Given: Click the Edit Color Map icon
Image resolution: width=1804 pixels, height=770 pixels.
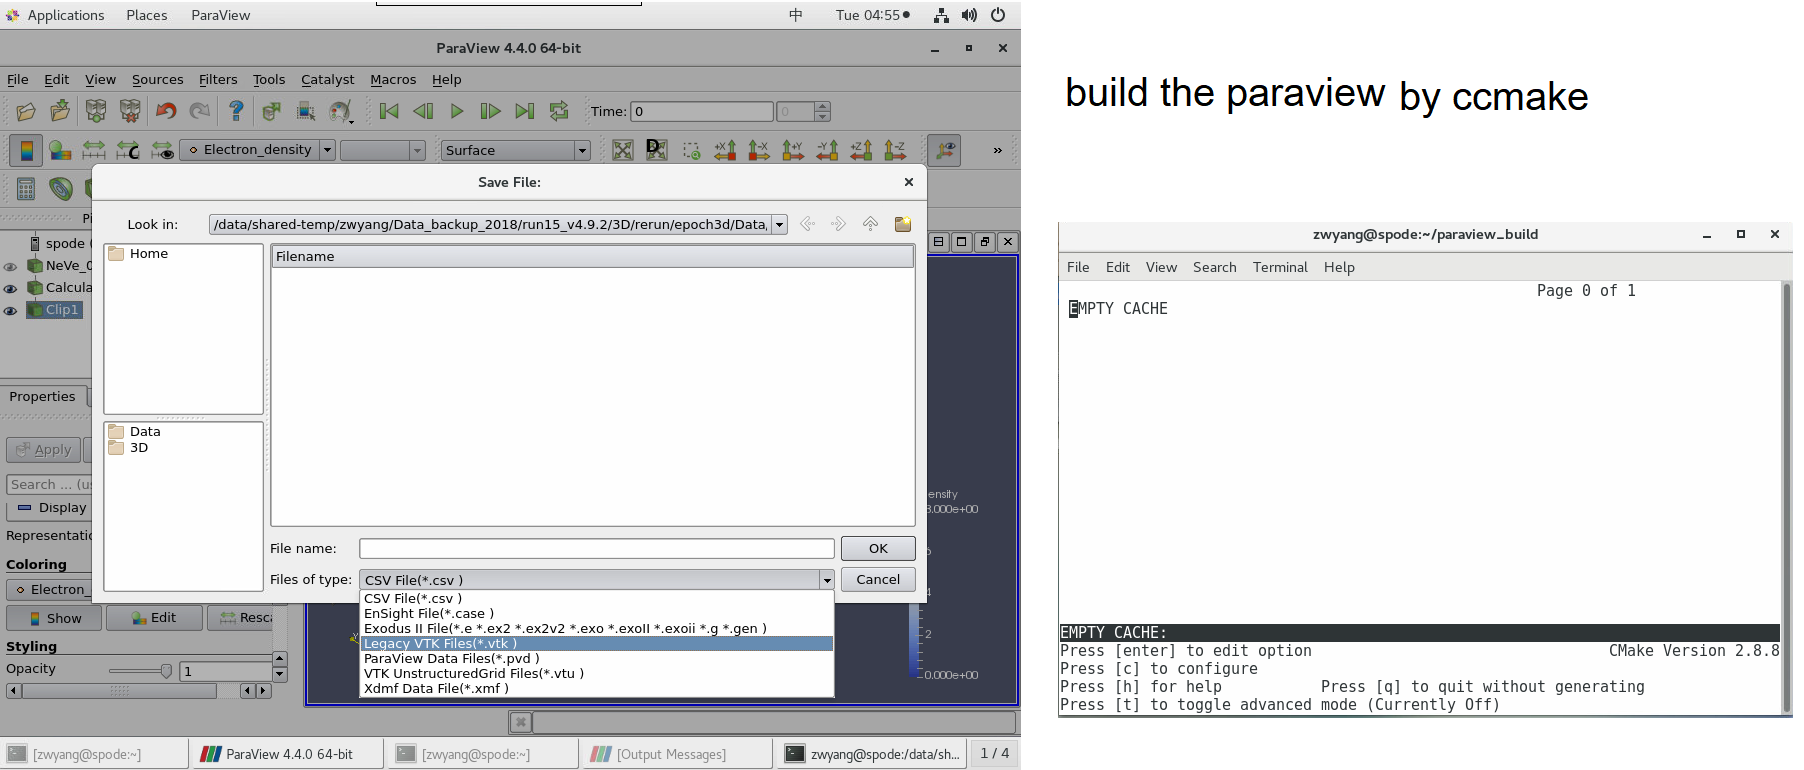Looking at the screenshot, I should [x=60, y=150].
